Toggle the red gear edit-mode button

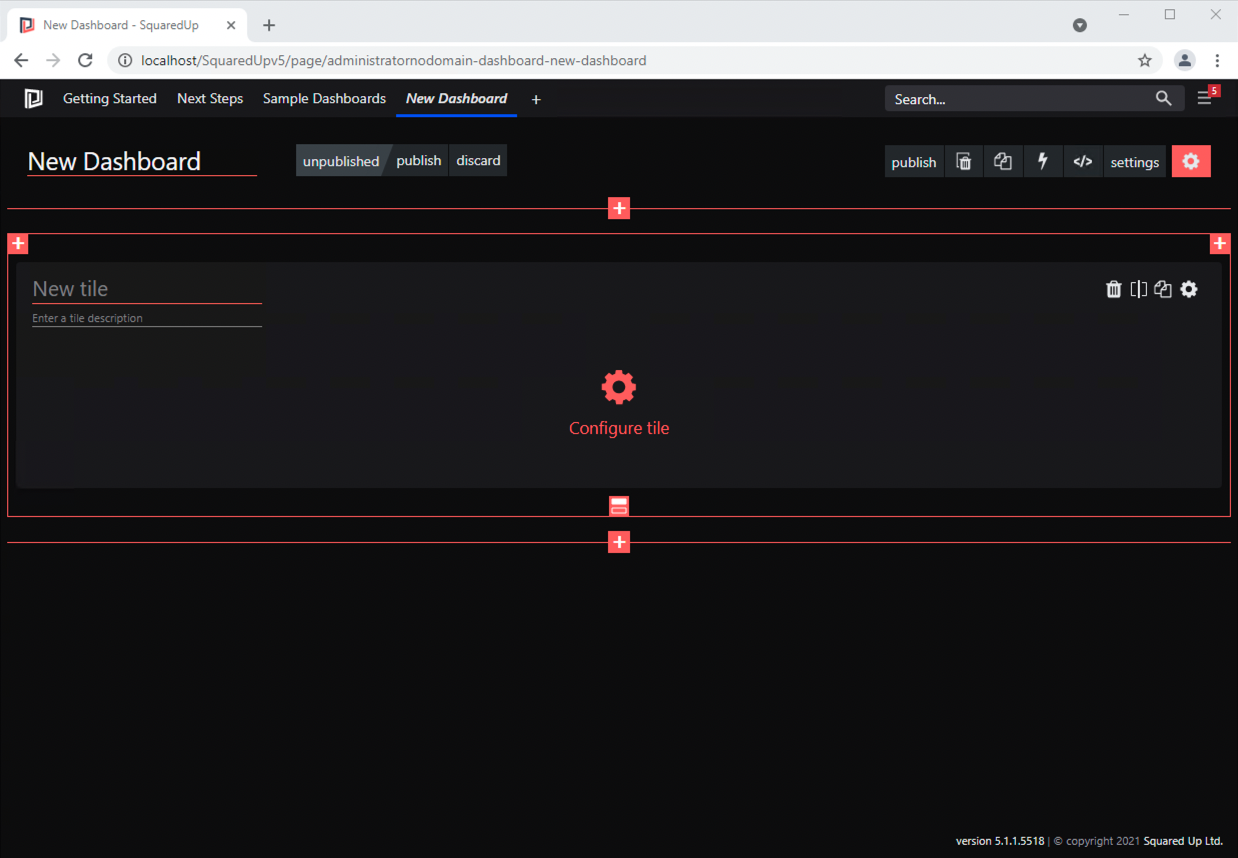[1191, 161]
